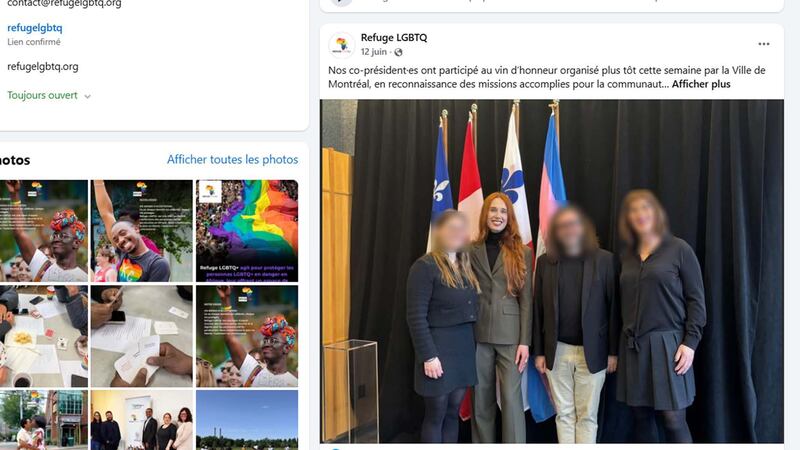Click the Toujours ouvert hours text

[x=42, y=95]
